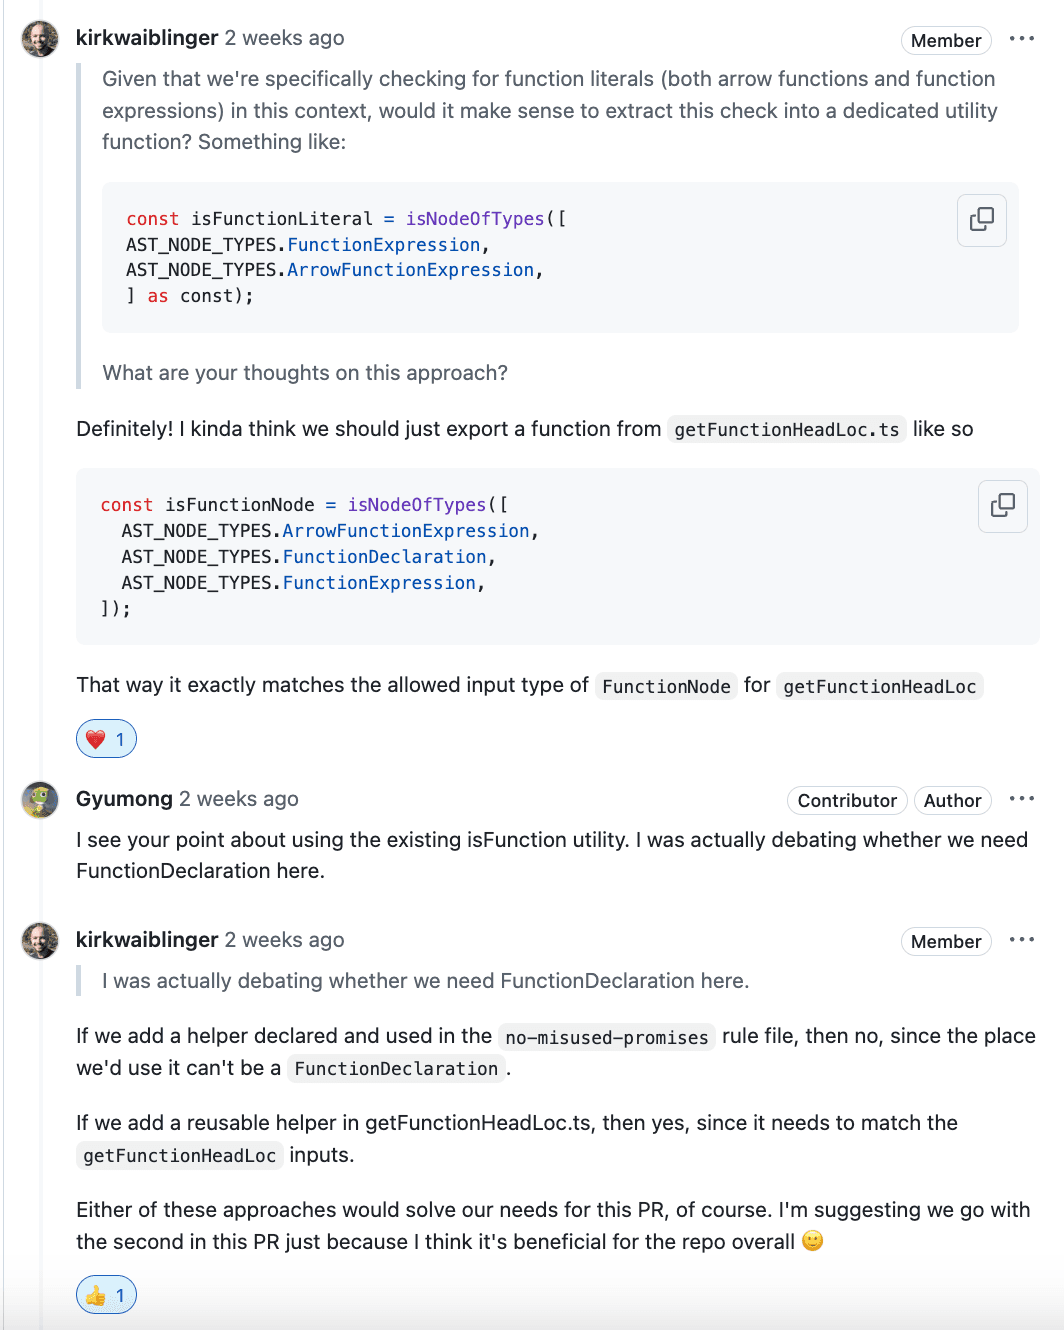Open the Author badge on Gyumong's comment
Viewport: 1064px width, 1330px height.
coord(952,800)
